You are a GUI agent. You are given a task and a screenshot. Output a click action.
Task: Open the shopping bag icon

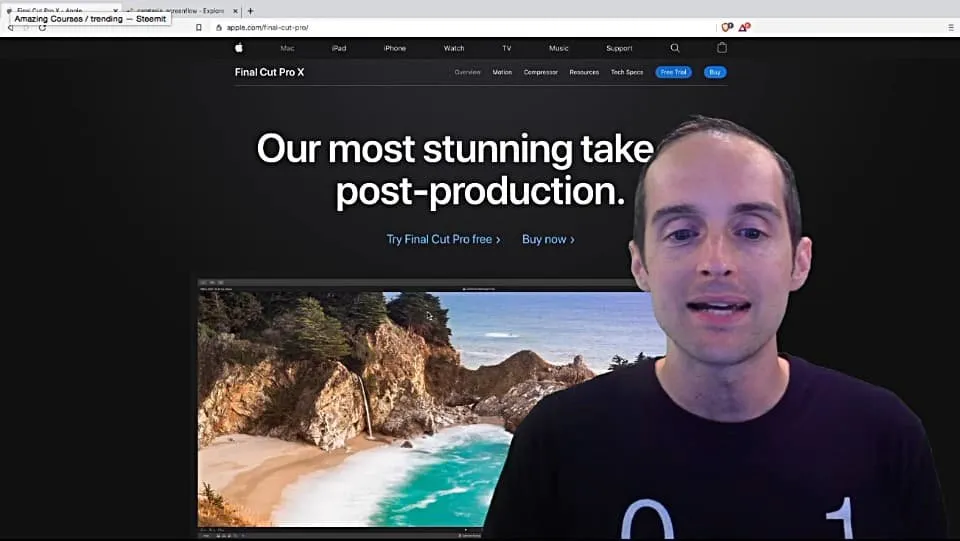click(x=722, y=48)
